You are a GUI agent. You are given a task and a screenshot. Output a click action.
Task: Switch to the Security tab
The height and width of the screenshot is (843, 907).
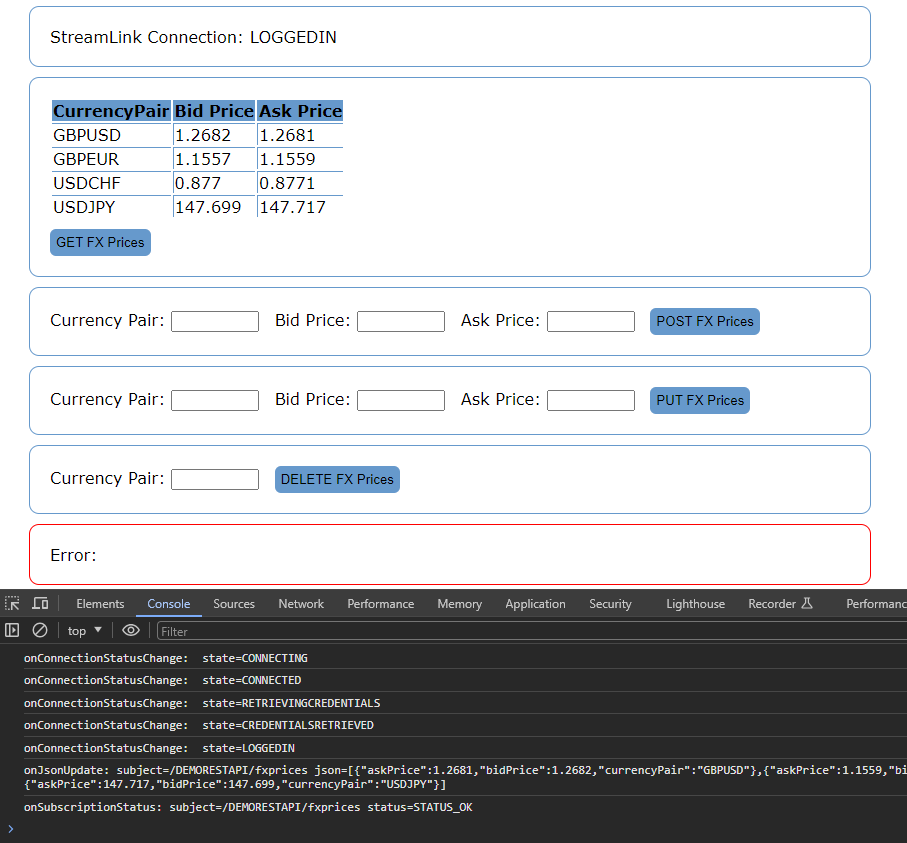pyautogui.click(x=610, y=603)
